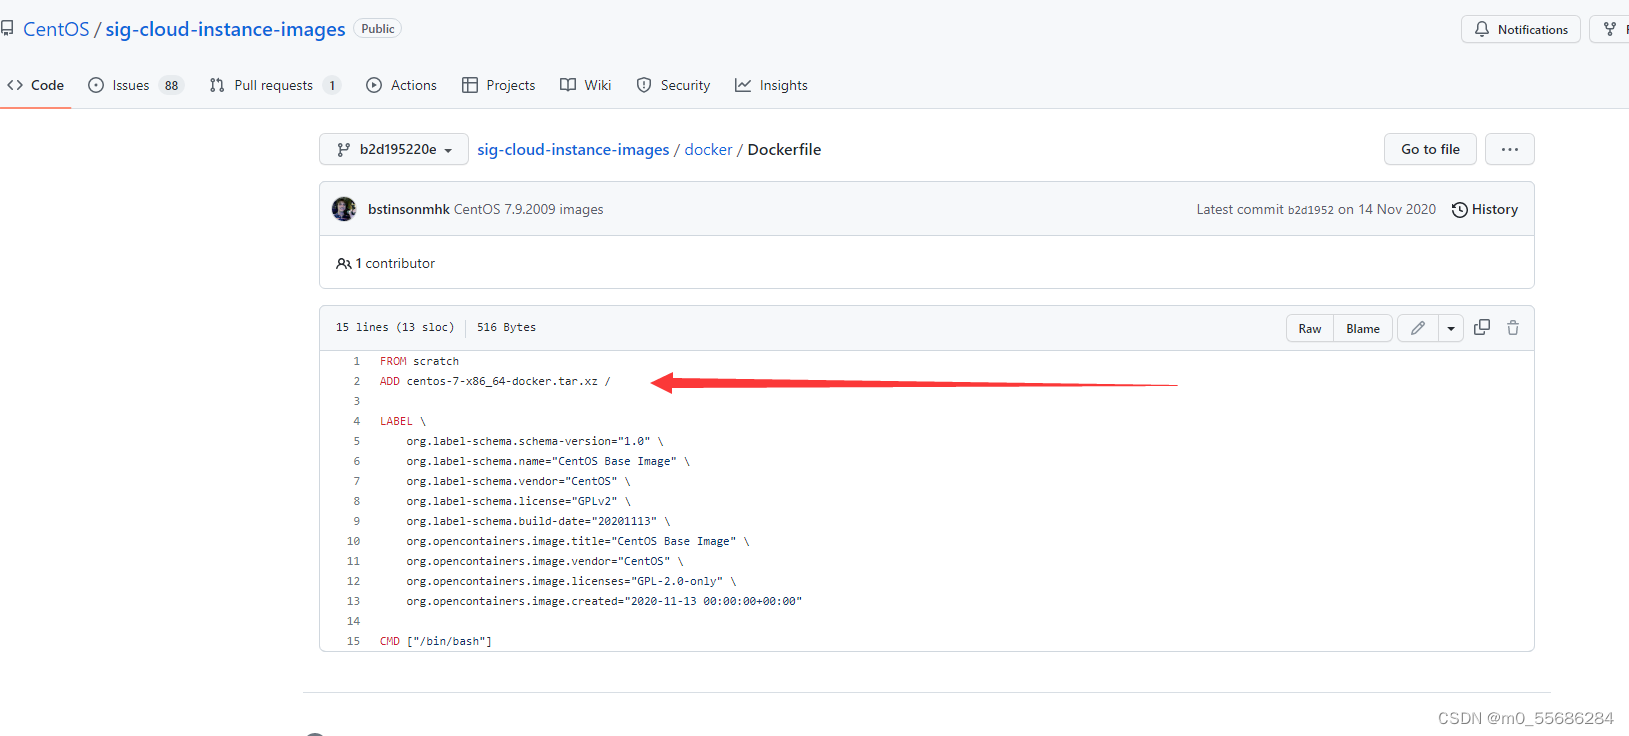Screen dimensions: 1629x736
Task: Open the Raw file view
Action: coord(1310,328)
